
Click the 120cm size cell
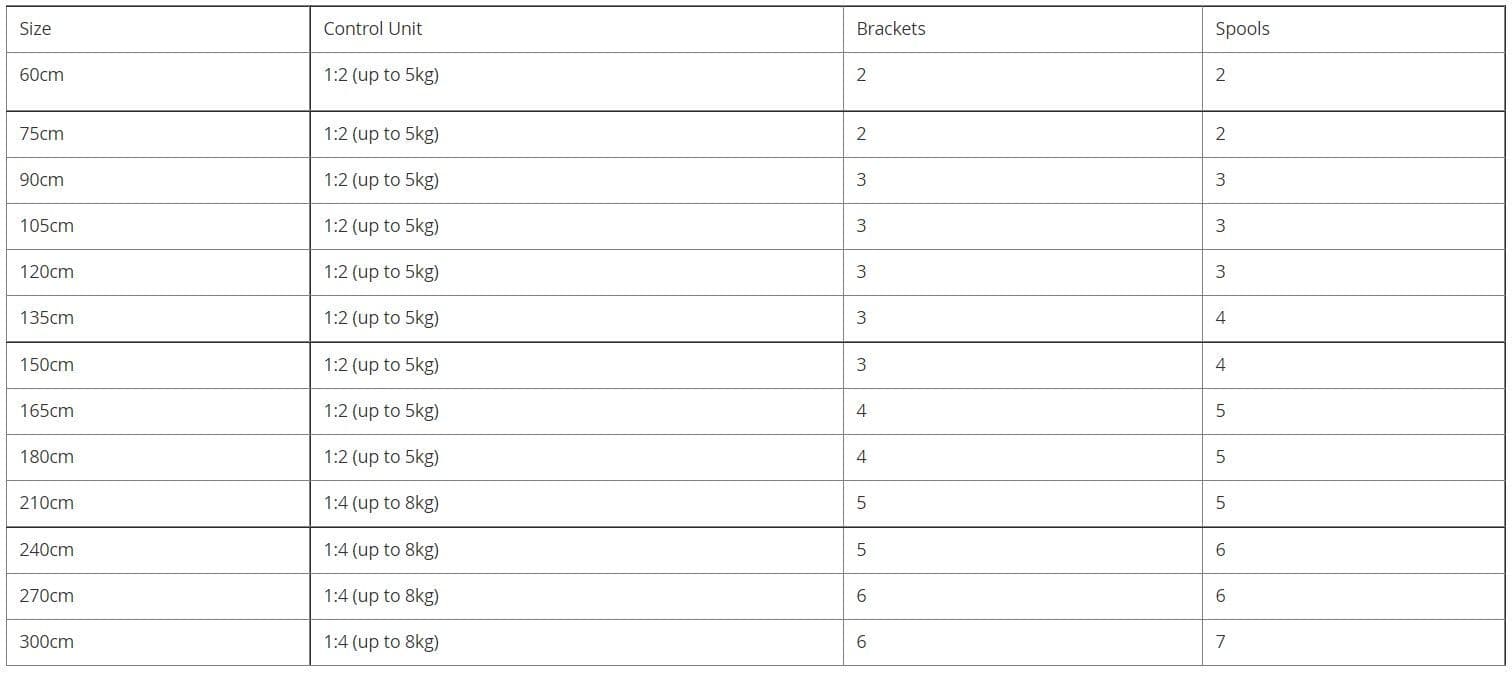[46, 272]
